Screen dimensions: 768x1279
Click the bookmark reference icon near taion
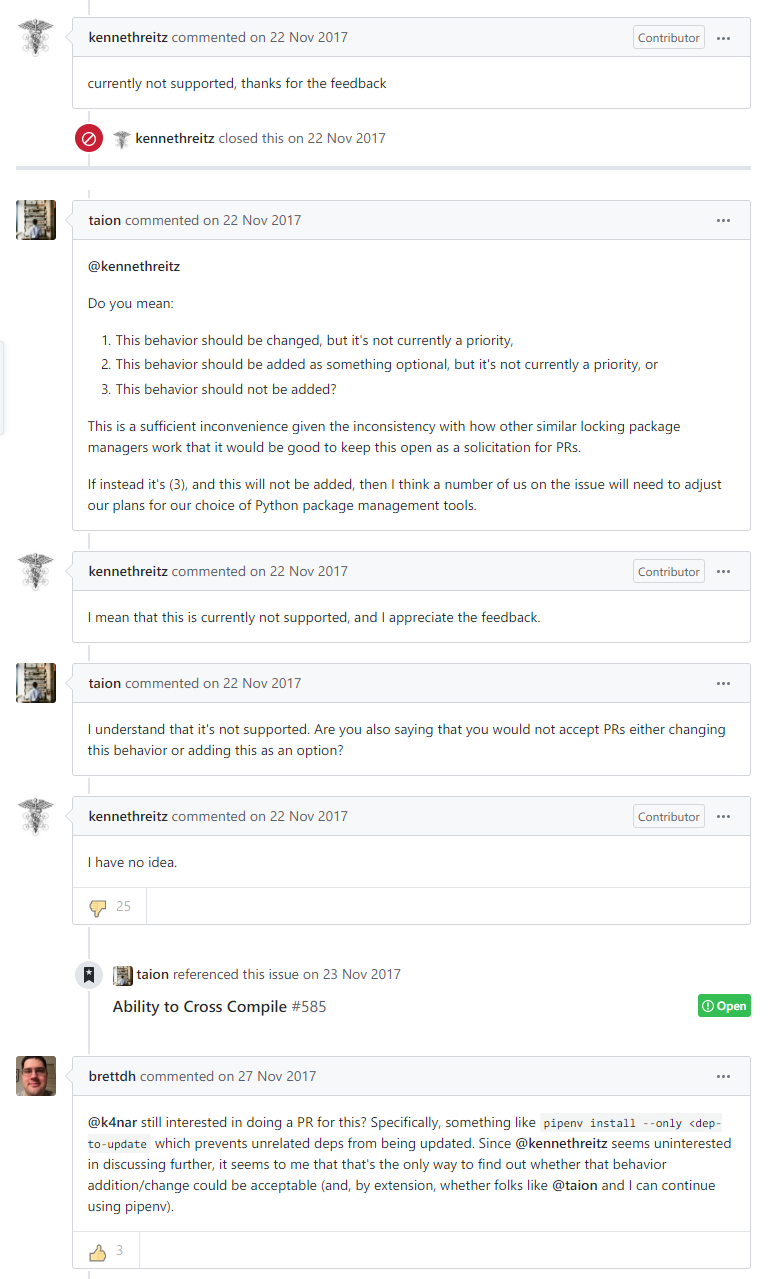[89, 974]
